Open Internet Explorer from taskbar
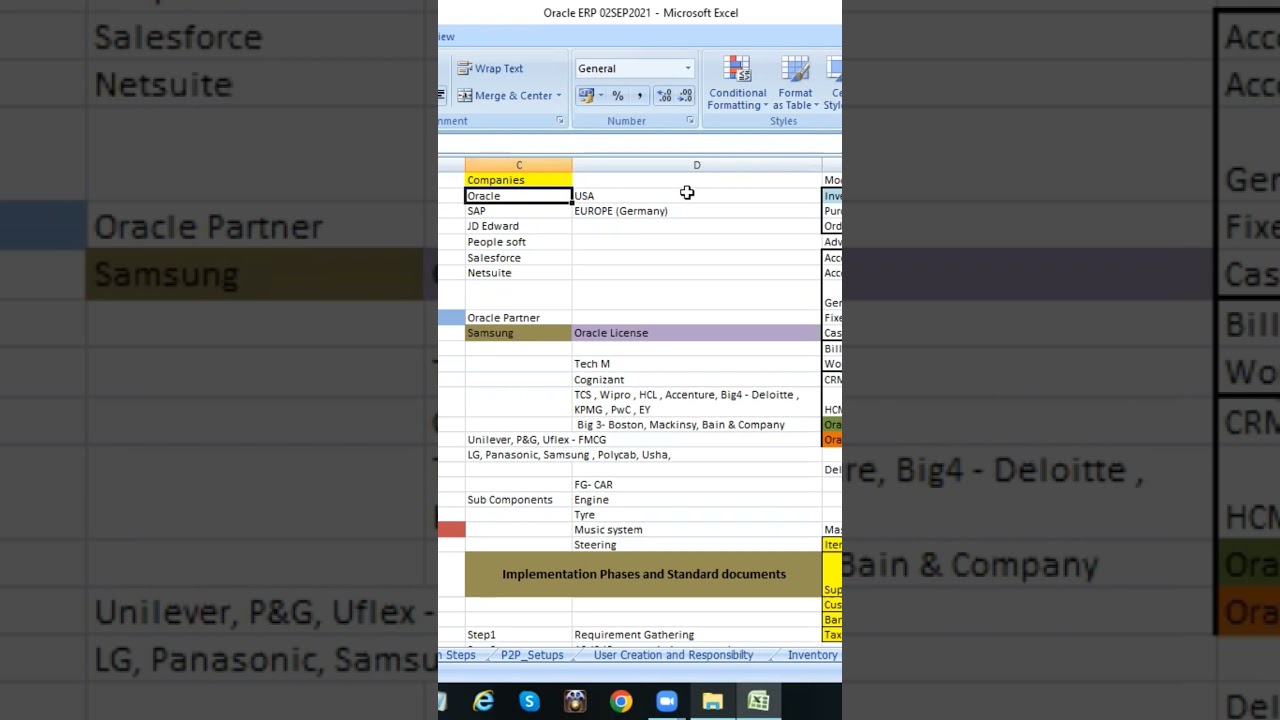 [484, 702]
